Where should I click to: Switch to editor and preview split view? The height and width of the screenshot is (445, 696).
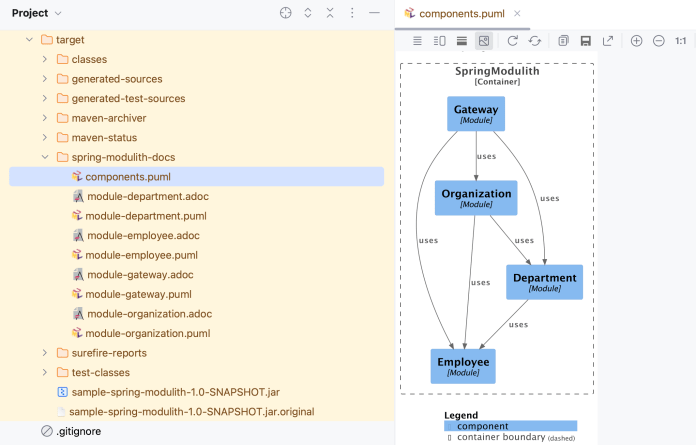(x=440, y=41)
